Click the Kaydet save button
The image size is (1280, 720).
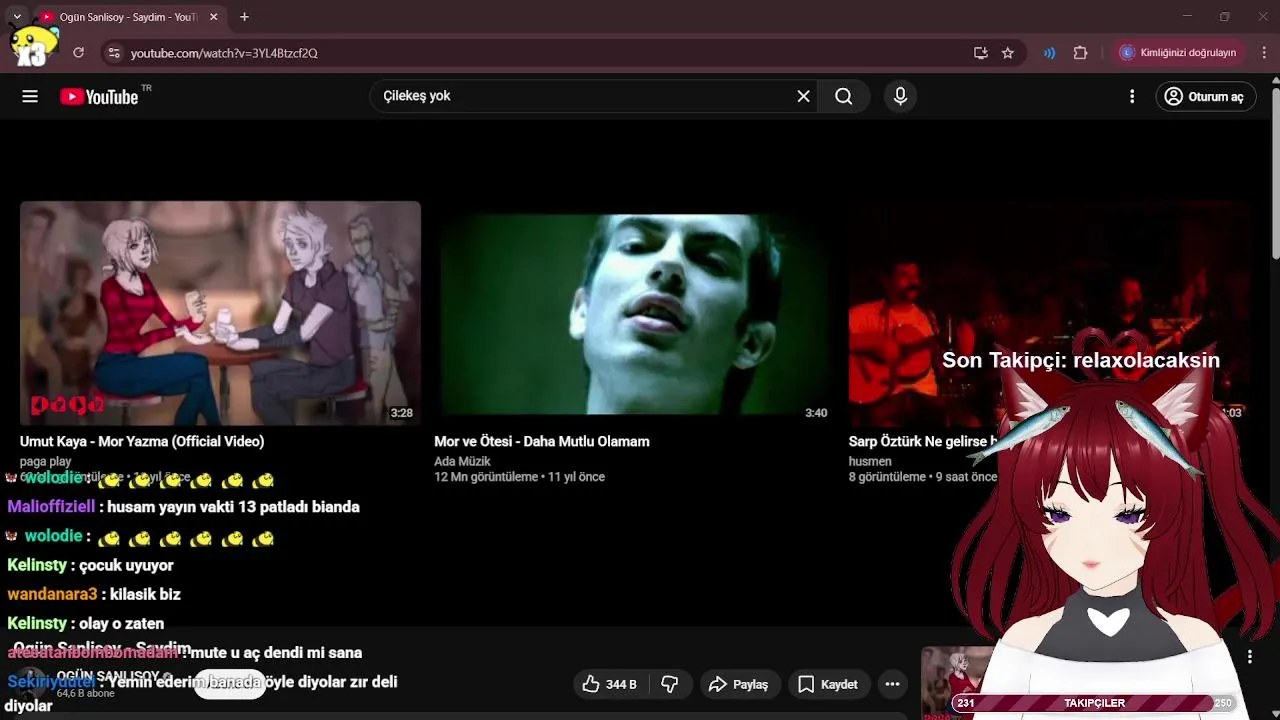828,684
